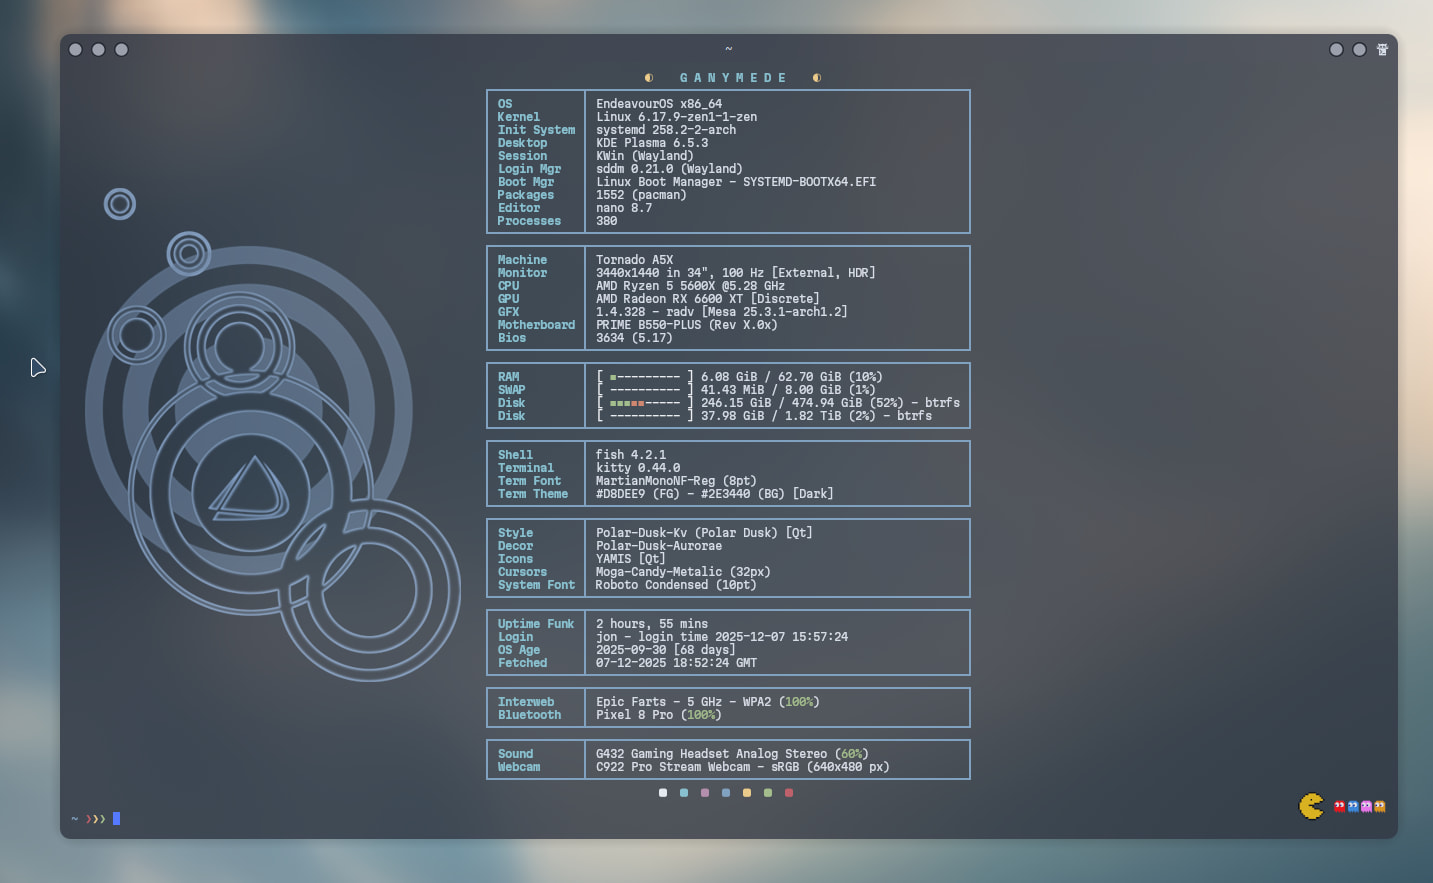Click the terminal prompt cursor block
The width and height of the screenshot is (1433, 883).
116,819
